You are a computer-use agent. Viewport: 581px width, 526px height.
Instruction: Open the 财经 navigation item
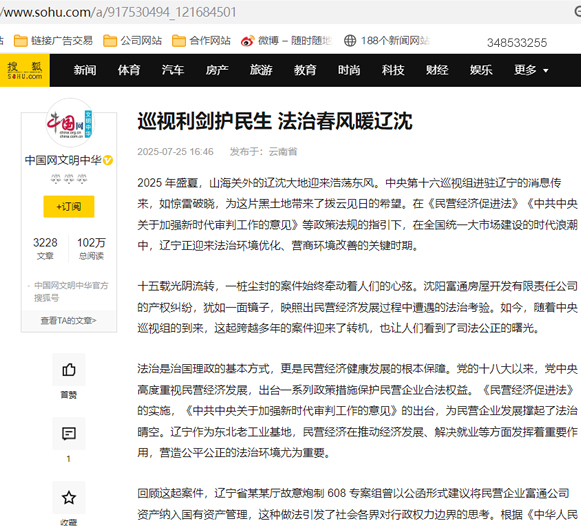(x=437, y=70)
